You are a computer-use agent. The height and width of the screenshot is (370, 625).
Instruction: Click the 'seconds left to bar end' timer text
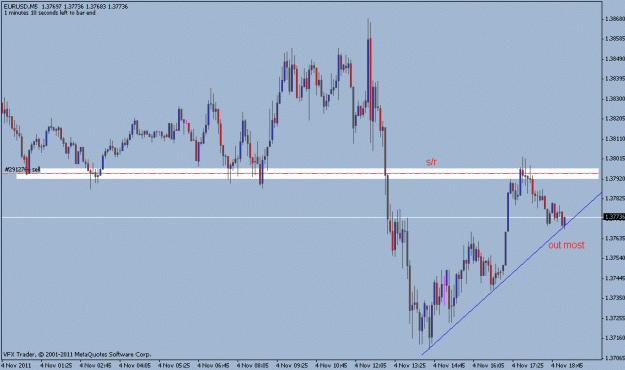point(49,13)
